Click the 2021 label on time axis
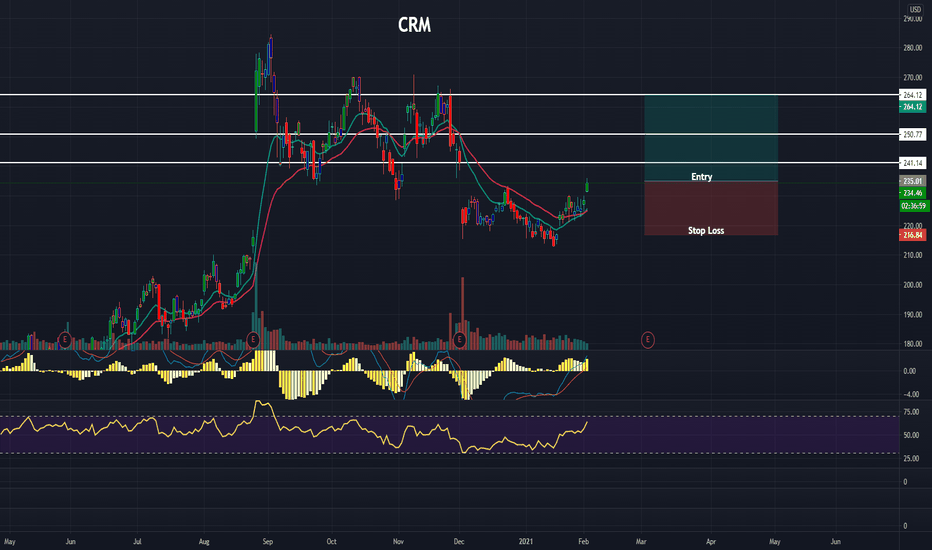 (525, 542)
